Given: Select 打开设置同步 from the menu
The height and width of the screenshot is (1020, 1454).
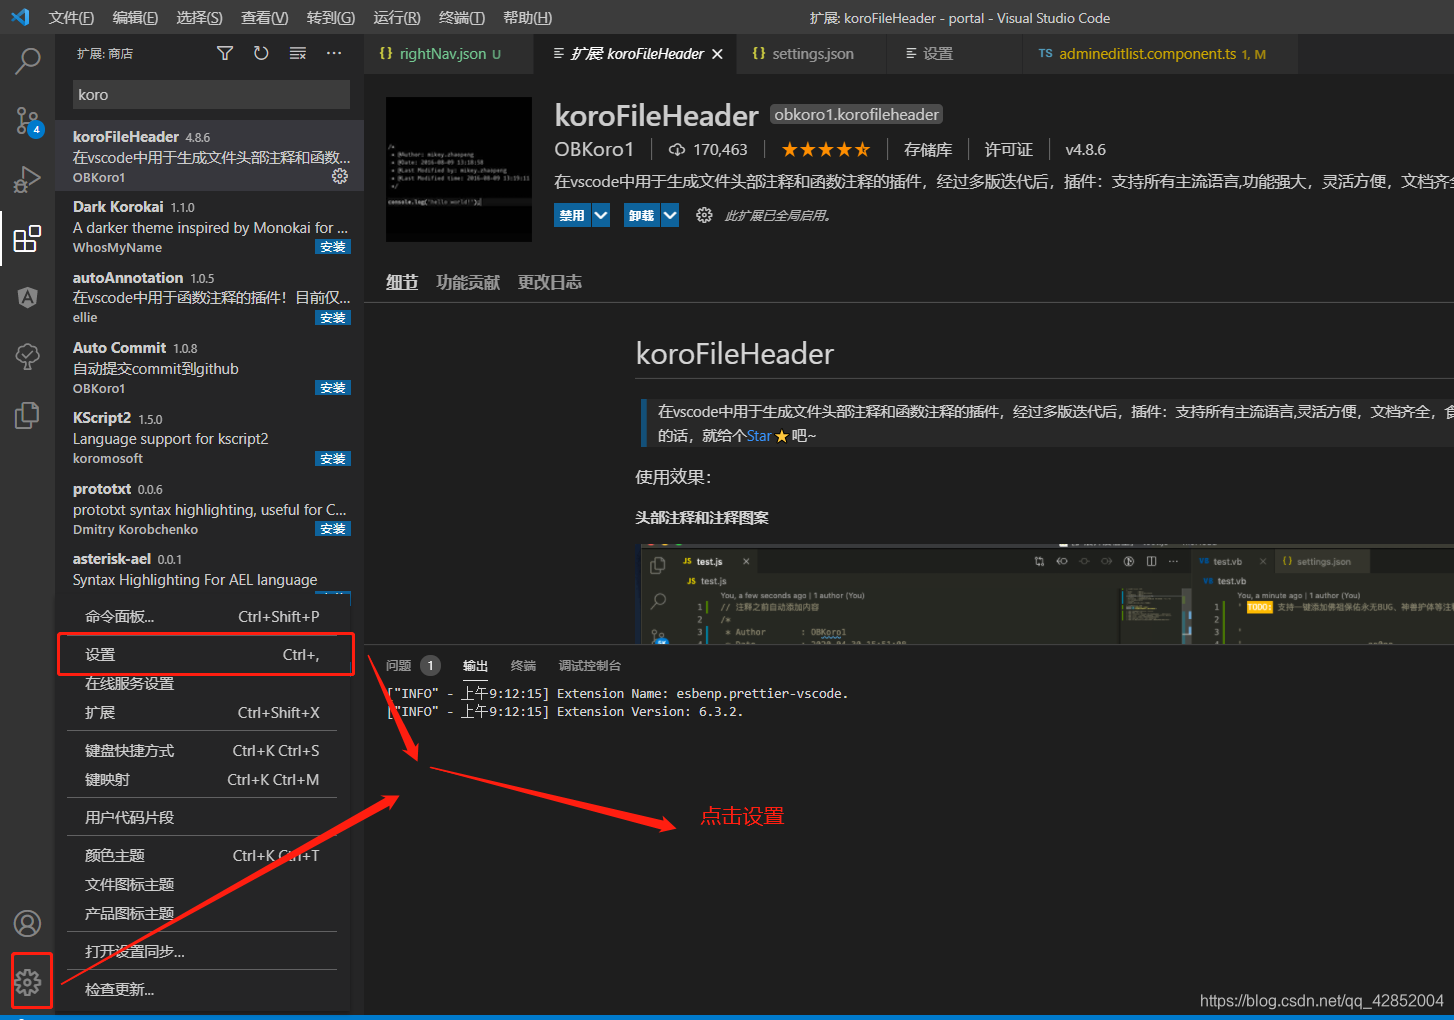Looking at the screenshot, I should 203,952.
